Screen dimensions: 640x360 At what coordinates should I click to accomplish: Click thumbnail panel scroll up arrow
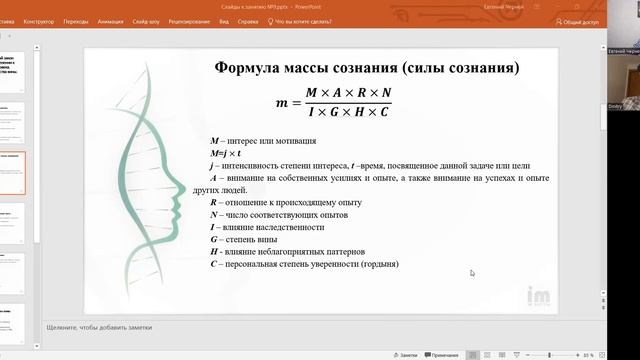tap(37, 48)
